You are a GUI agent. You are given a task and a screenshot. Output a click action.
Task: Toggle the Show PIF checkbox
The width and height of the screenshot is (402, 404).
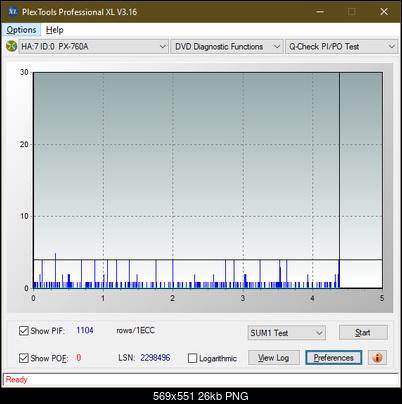(x=24, y=331)
